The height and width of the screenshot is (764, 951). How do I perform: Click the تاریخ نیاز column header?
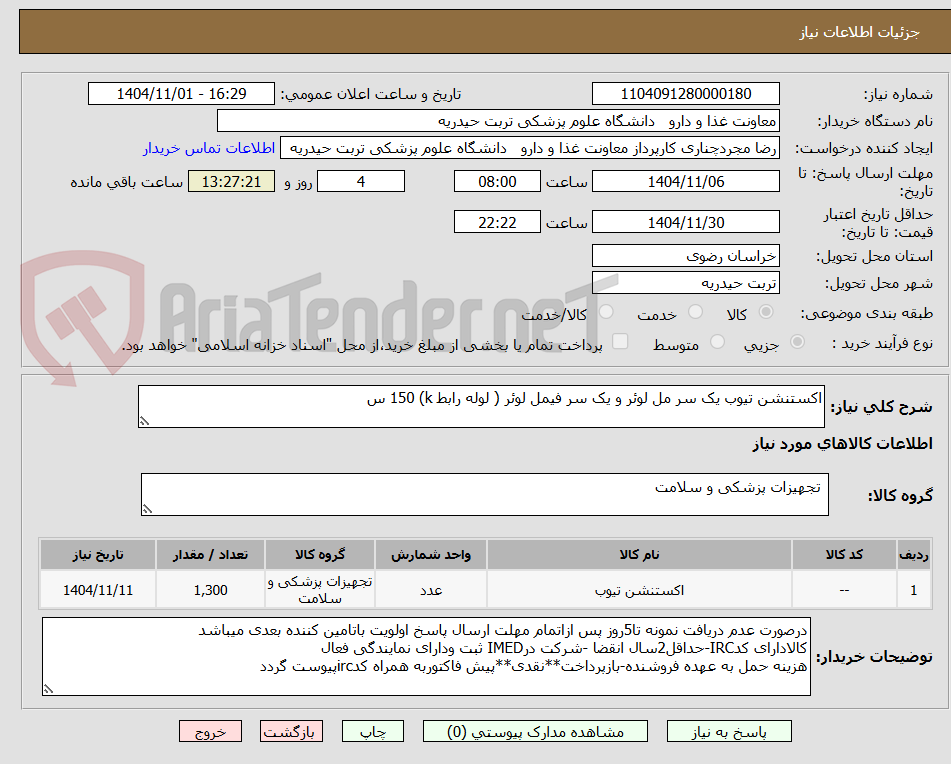98,555
